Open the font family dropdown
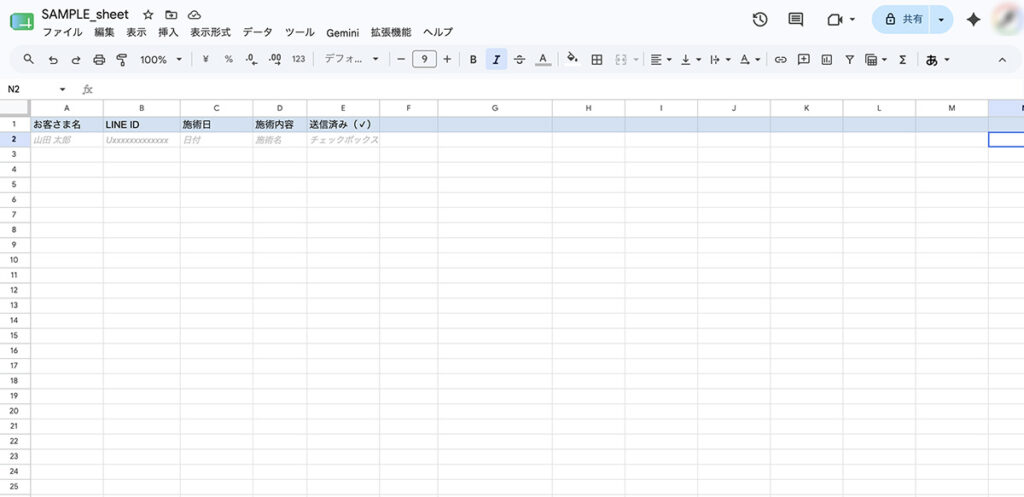Viewport: 1024px width, 497px height. pyautogui.click(x=351, y=59)
